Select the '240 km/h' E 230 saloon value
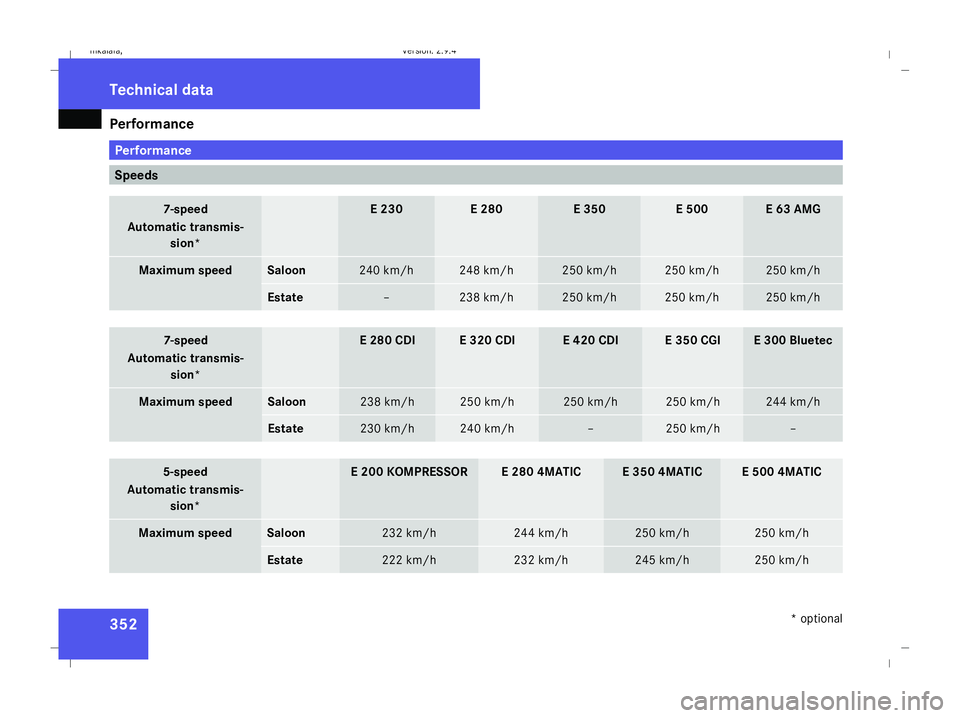This screenshot has height=718, width=960. 386,271
